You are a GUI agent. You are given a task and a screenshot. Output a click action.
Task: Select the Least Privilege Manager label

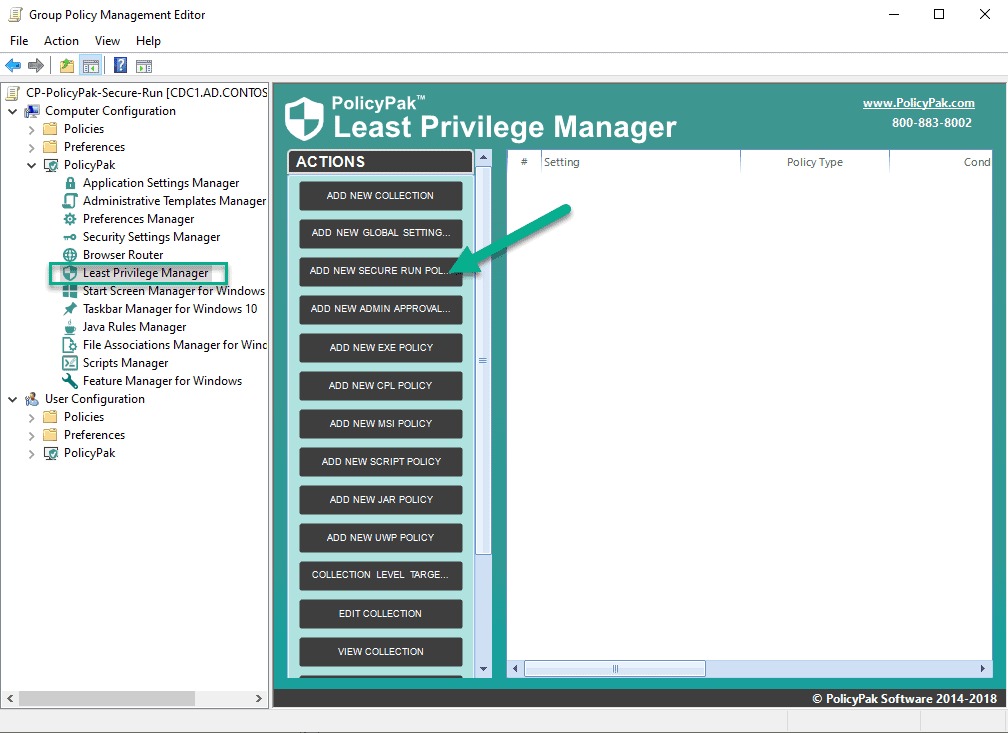pyautogui.click(x=145, y=273)
